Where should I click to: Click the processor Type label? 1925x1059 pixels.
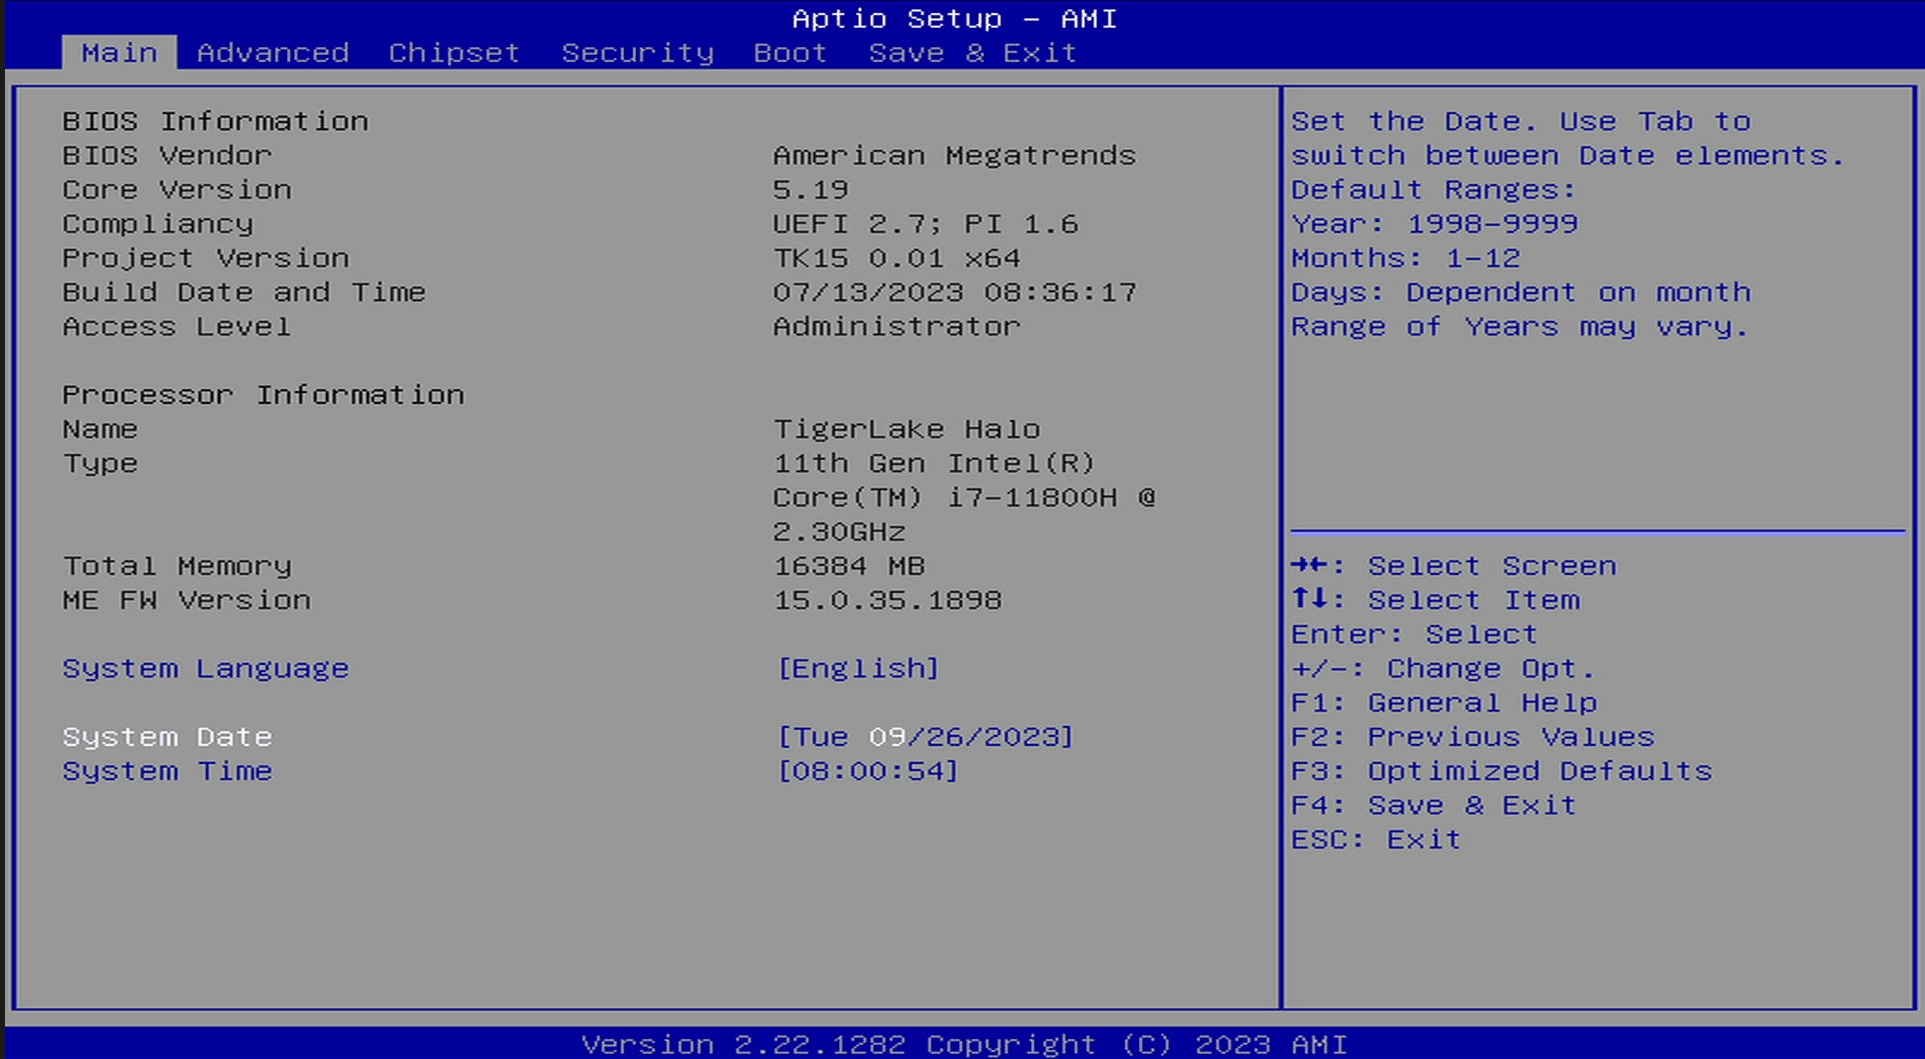pyautogui.click(x=100, y=464)
